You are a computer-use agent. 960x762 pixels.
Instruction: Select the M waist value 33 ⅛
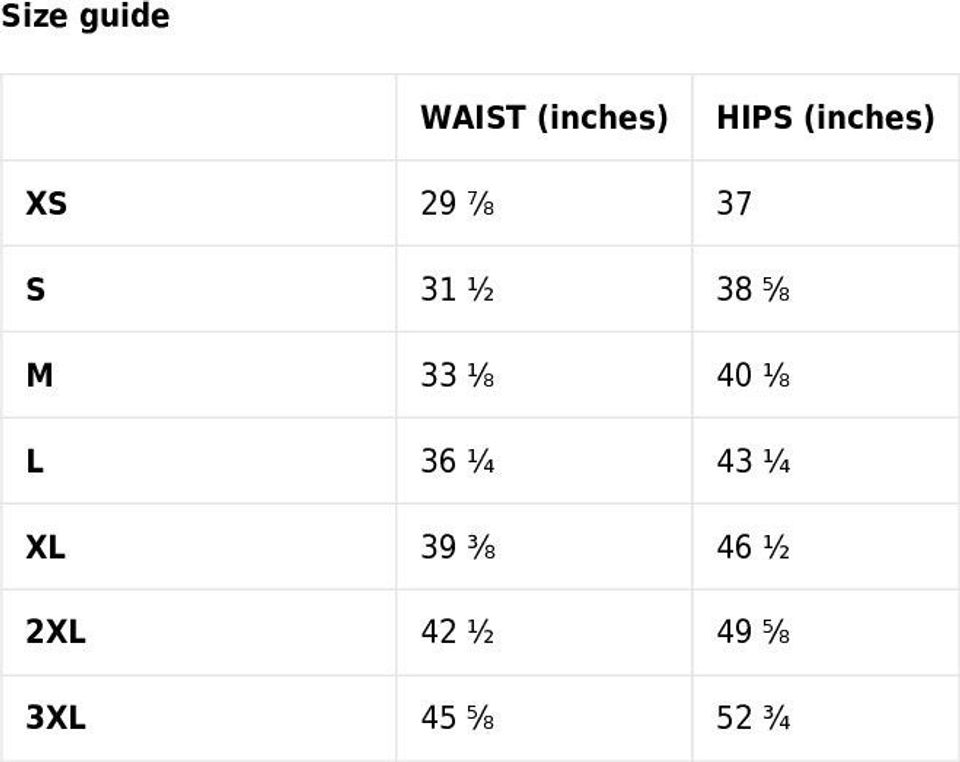(x=457, y=376)
